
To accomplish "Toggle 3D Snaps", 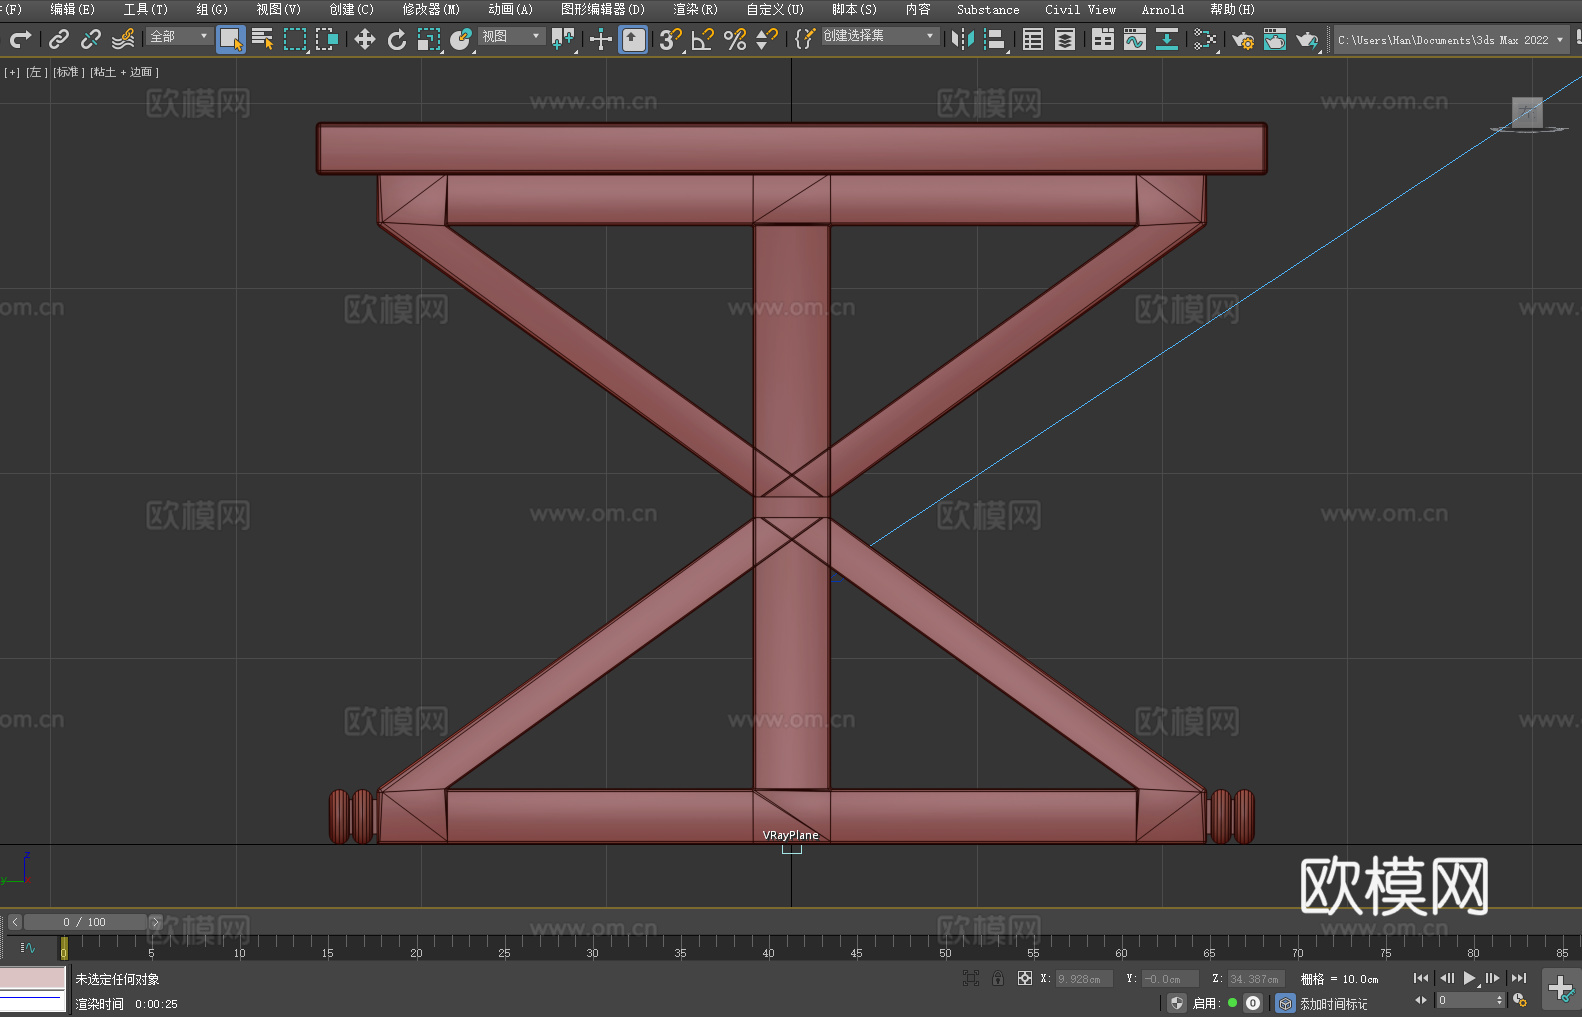I will [x=671, y=39].
